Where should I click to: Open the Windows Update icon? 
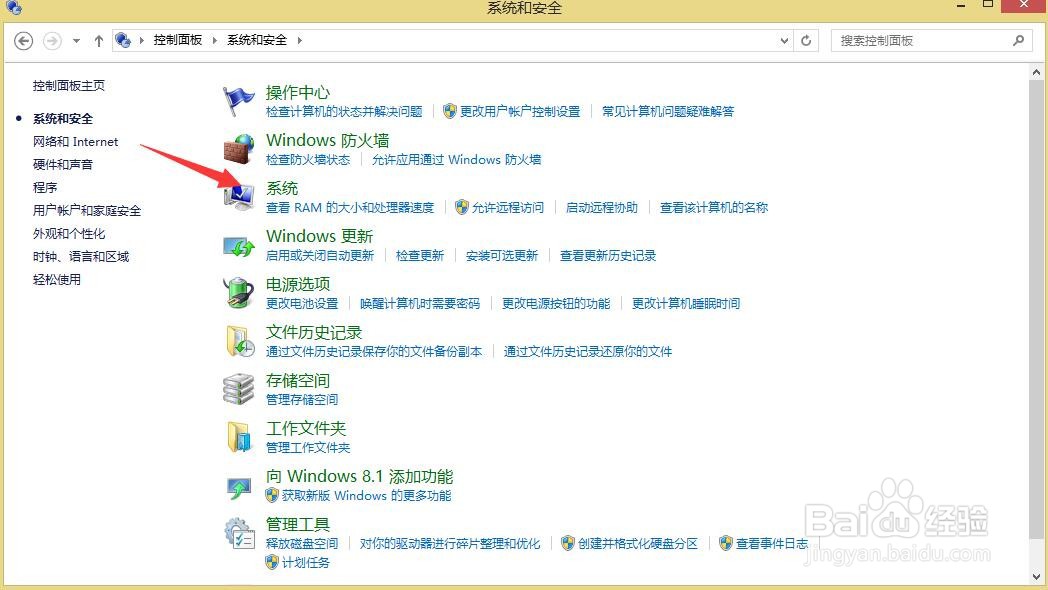click(239, 246)
